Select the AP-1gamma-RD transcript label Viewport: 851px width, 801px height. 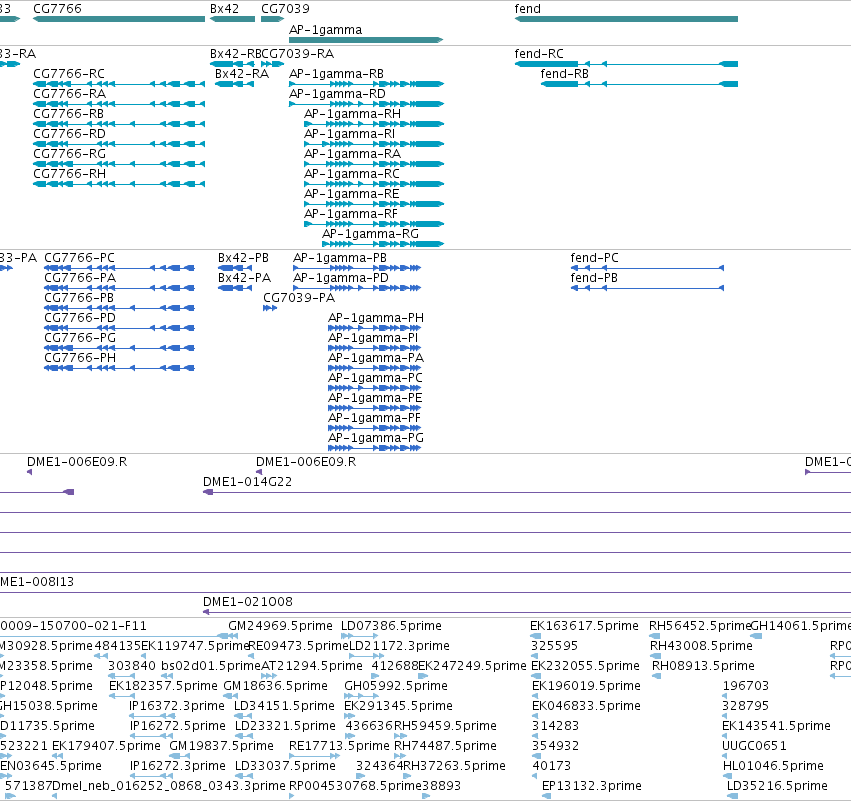338,93
